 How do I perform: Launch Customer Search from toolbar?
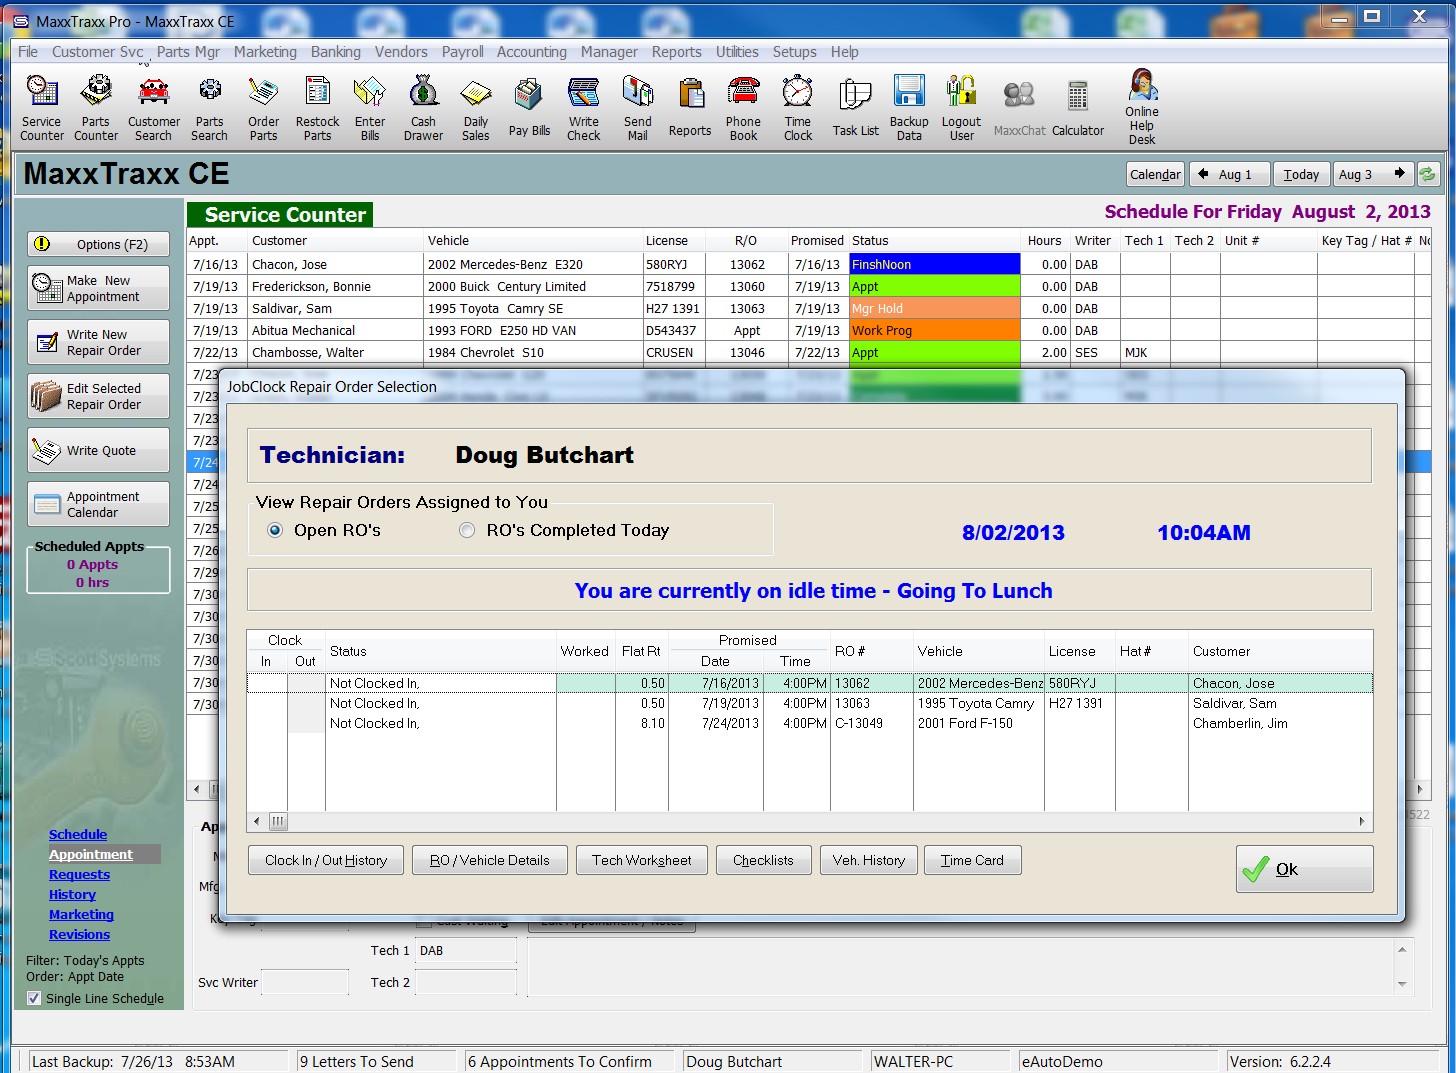pyautogui.click(x=154, y=107)
